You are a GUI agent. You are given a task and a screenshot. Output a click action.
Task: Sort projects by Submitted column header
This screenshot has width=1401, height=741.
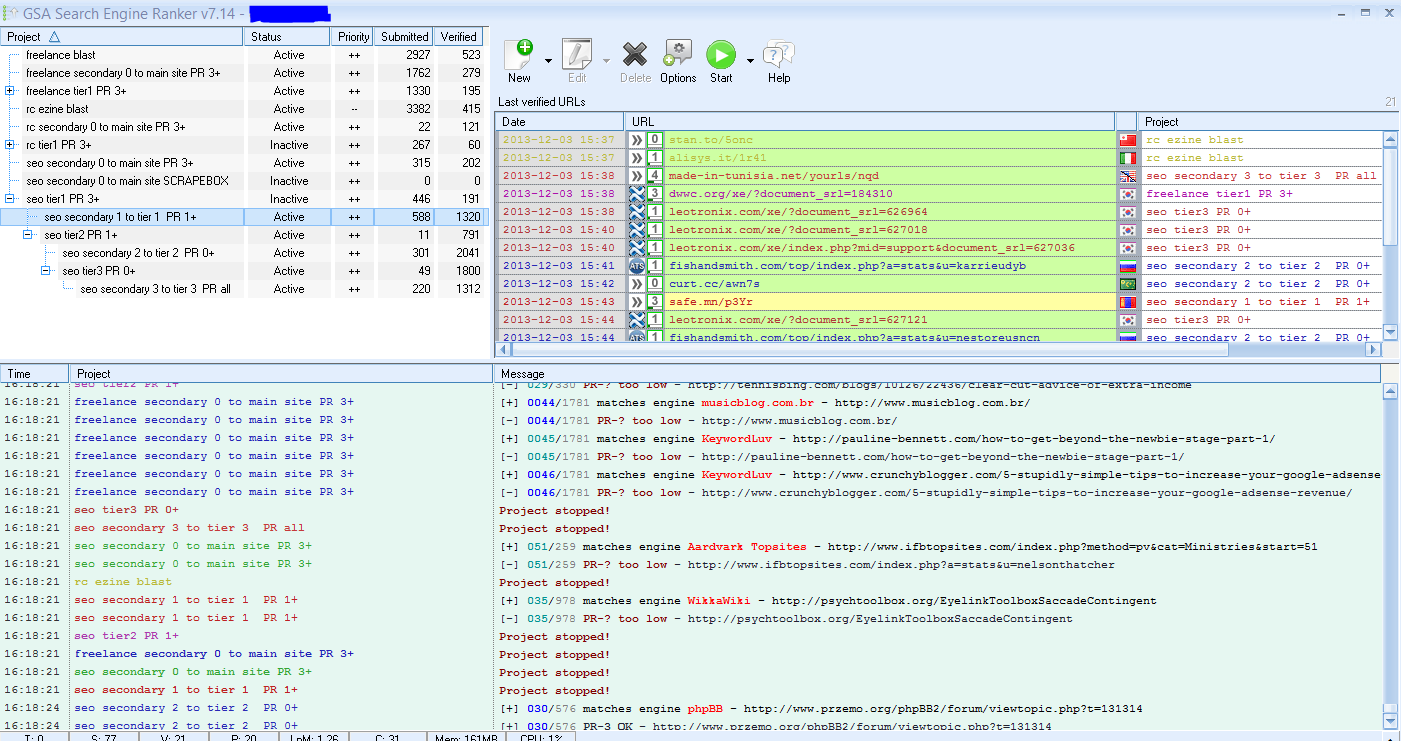pos(404,37)
